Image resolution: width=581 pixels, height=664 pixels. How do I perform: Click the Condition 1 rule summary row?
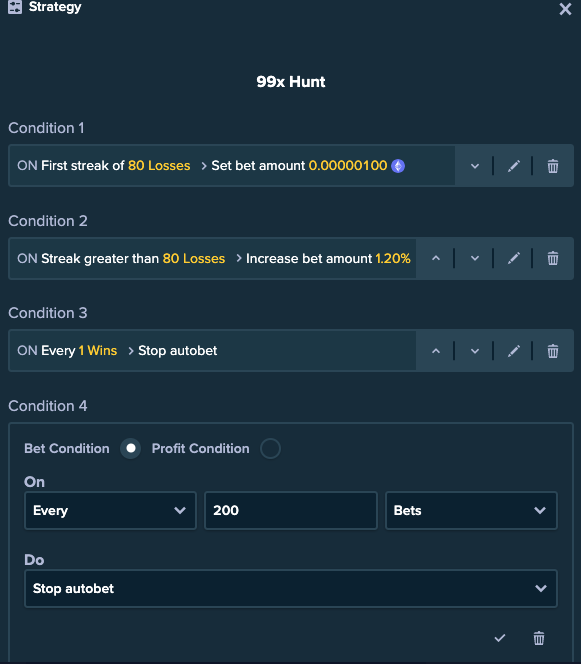pos(232,166)
